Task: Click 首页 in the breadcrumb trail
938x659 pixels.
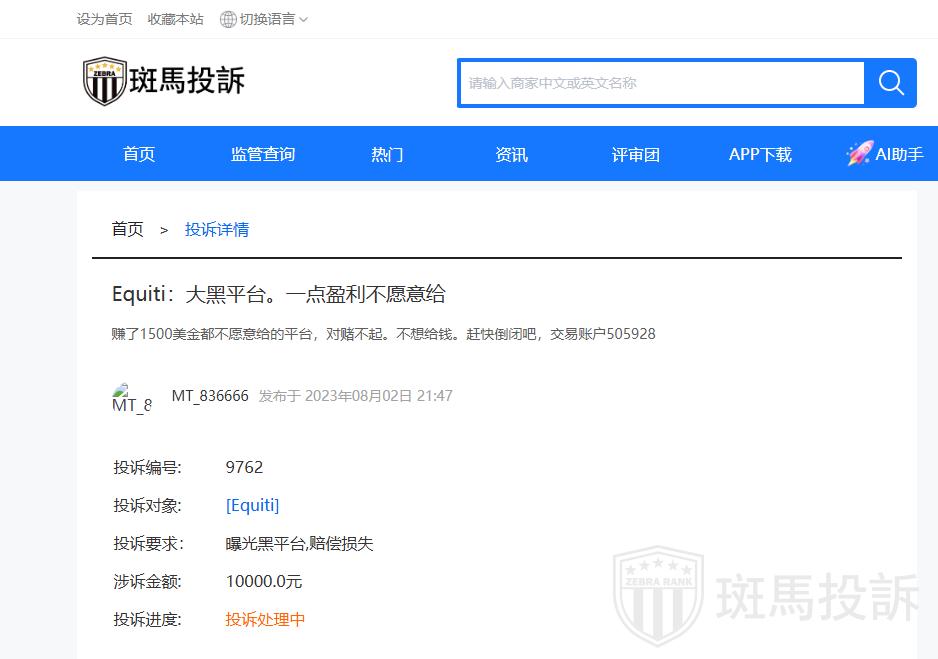Action: click(x=127, y=229)
